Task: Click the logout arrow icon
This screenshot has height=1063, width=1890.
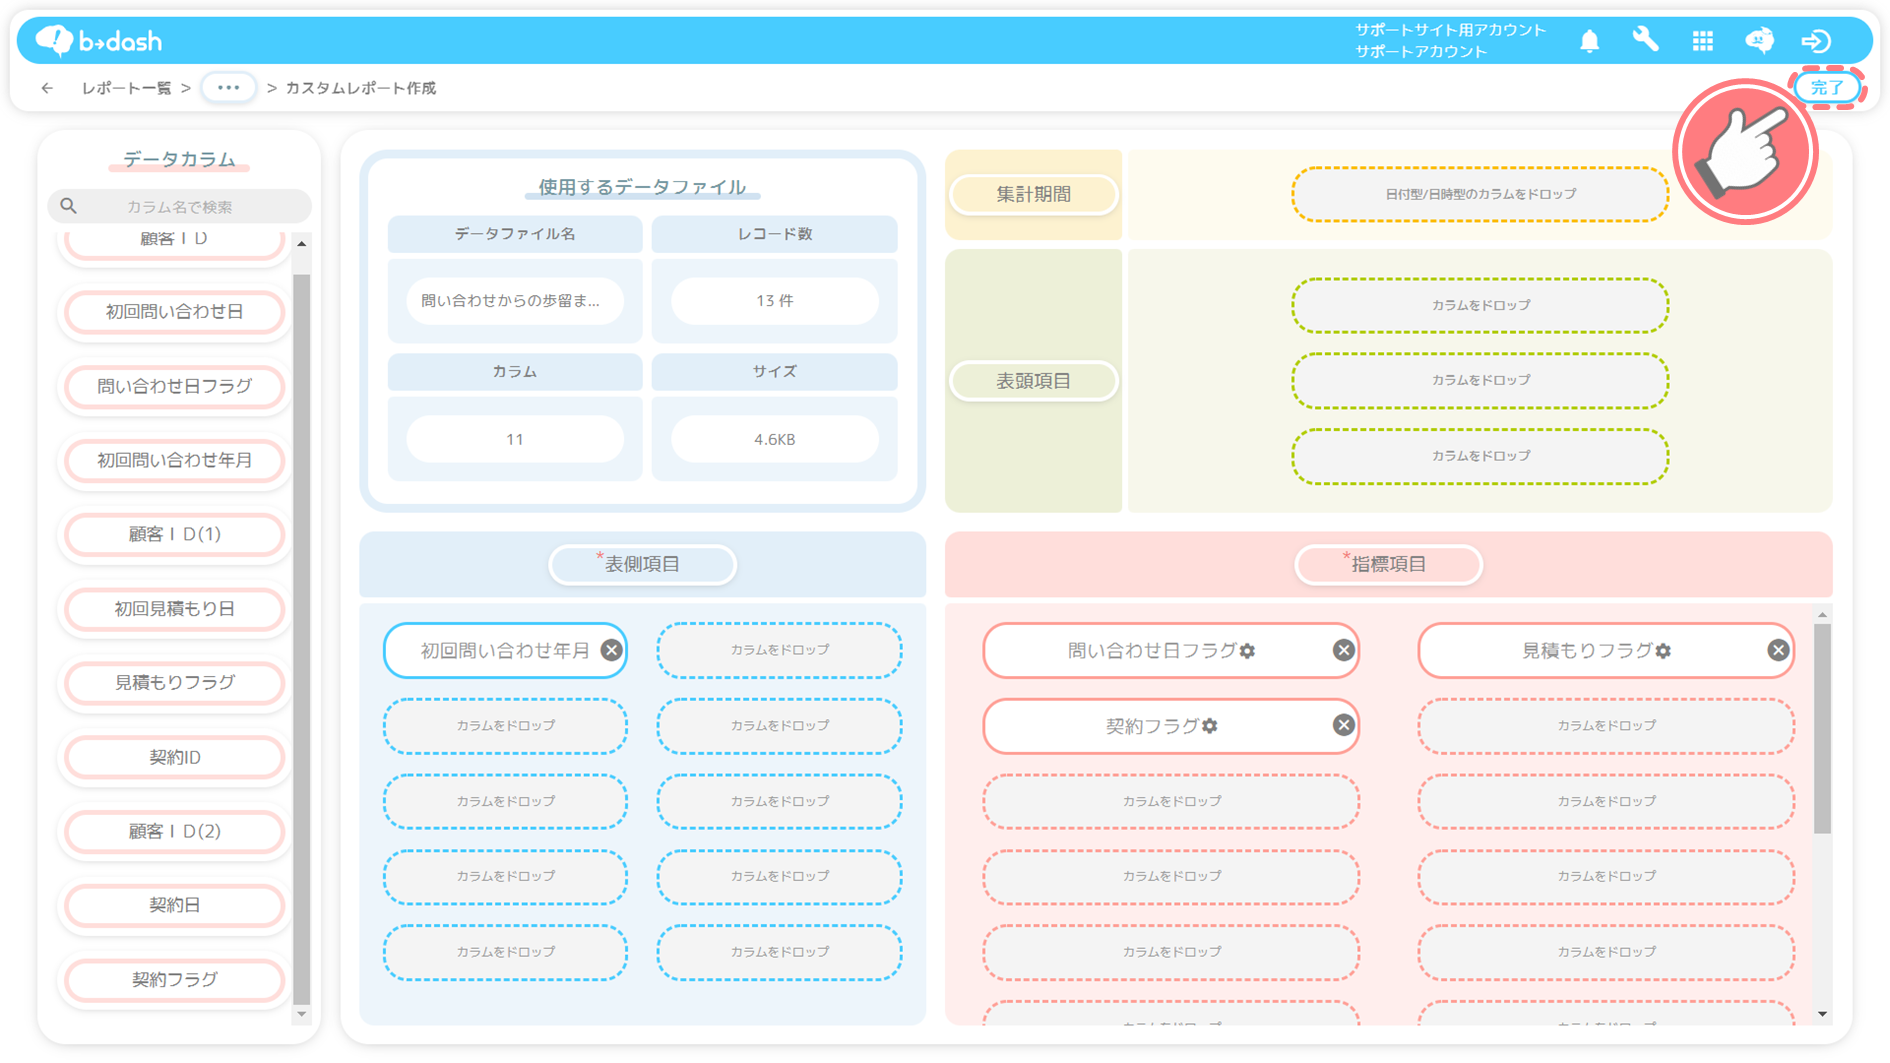Action: click(x=1816, y=41)
